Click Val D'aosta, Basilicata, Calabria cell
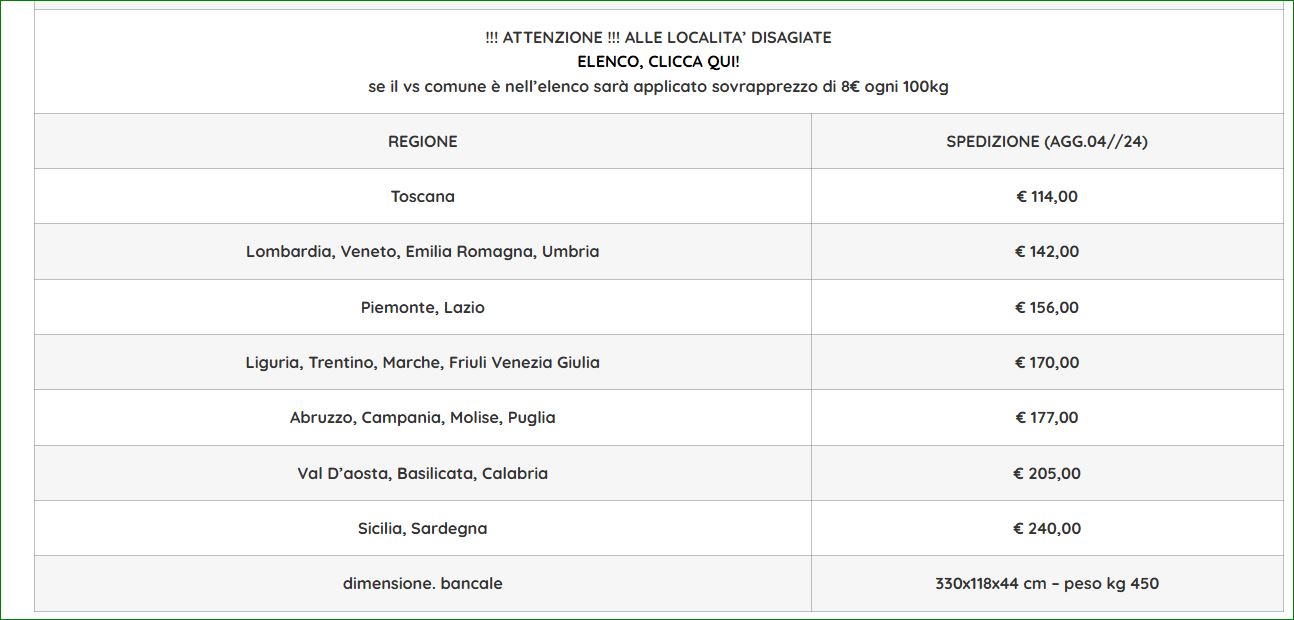The image size is (1294, 620). 423,473
